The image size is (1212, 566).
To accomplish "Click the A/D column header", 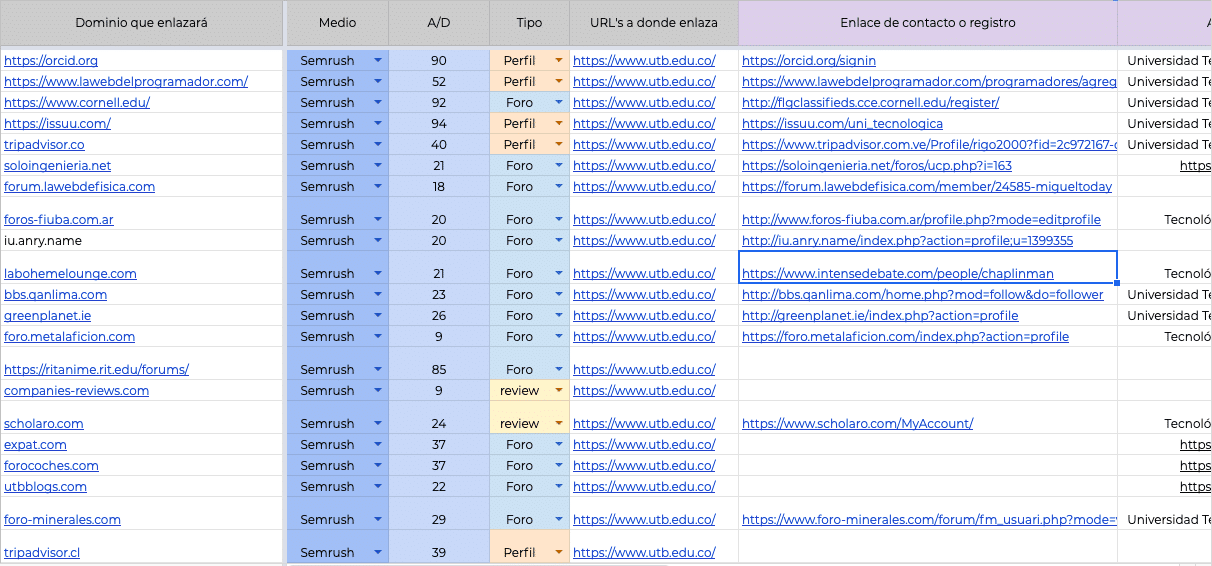I will pyautogui.click(x=438, y=22).
